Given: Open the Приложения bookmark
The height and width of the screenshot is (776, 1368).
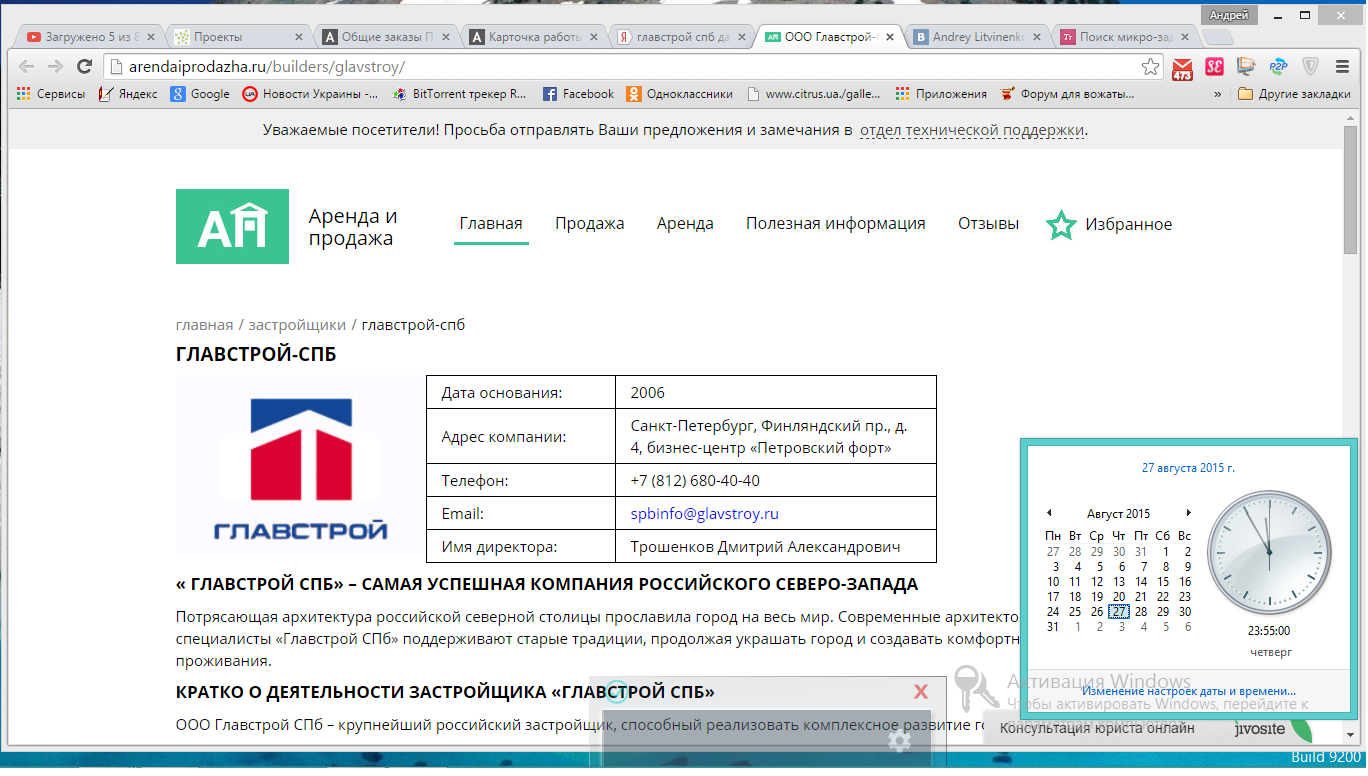Looking at the screenshot, I should (x=942, y=94).
